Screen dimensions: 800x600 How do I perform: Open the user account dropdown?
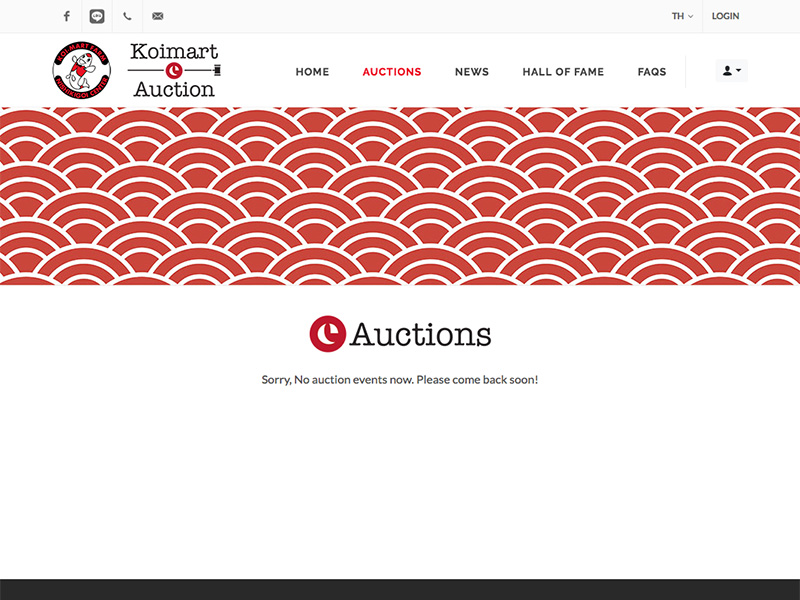click(x=732, y=71)
